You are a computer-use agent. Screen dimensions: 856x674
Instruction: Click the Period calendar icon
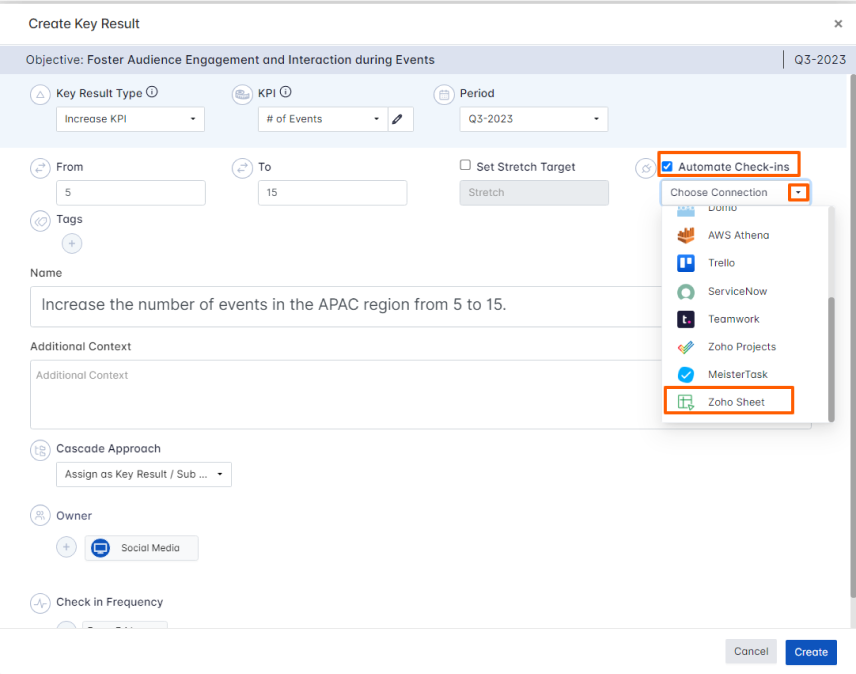444,94
